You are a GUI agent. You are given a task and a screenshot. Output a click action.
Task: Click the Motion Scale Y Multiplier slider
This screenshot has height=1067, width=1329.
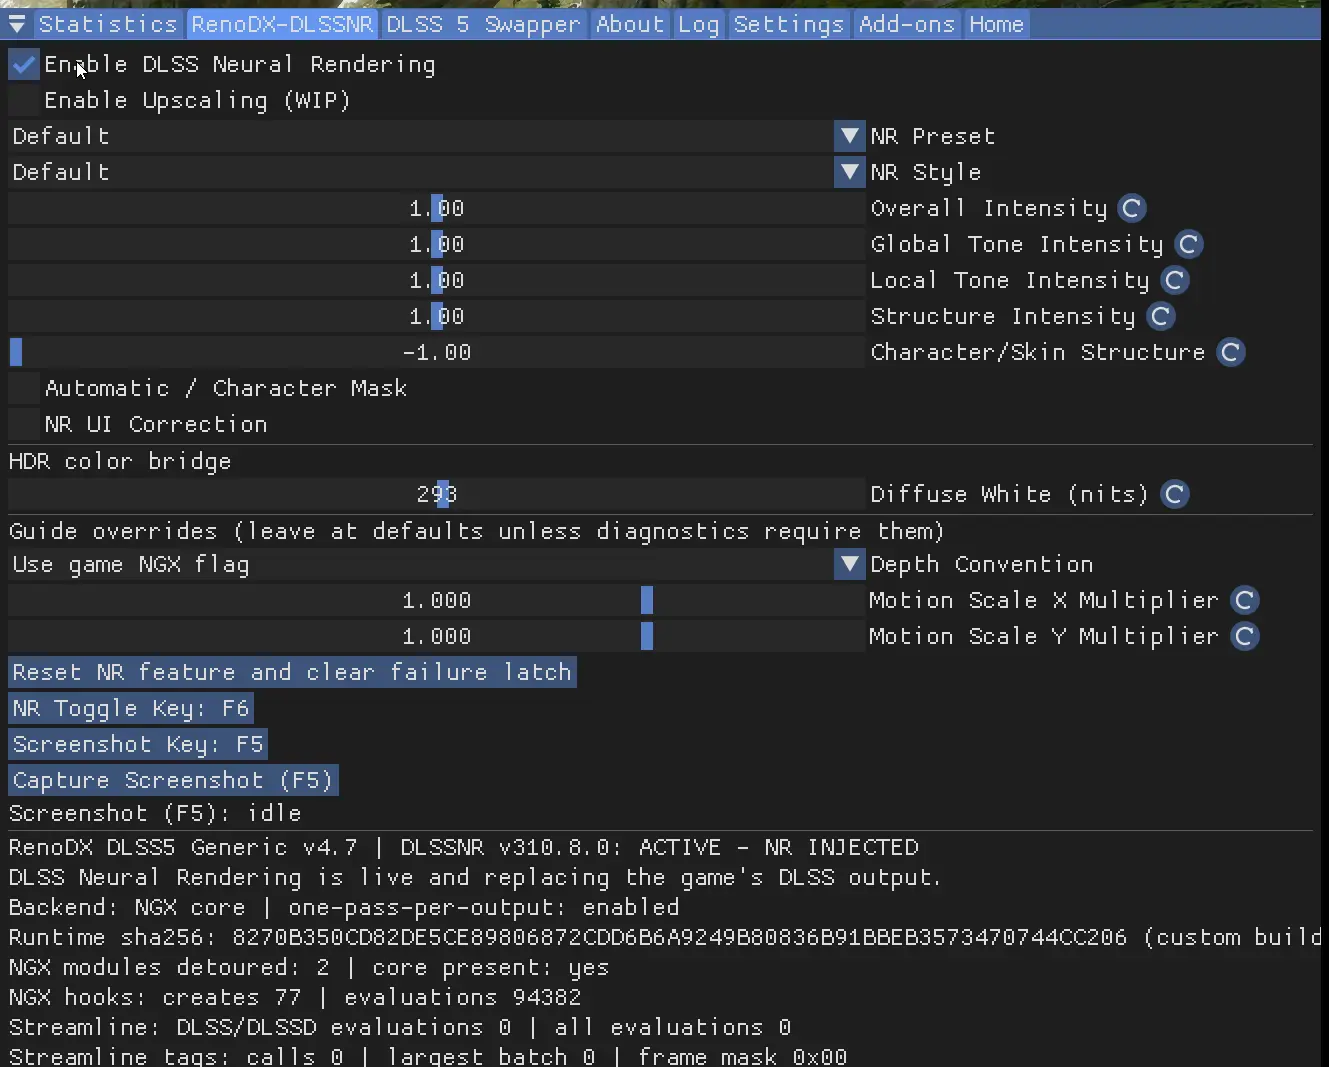[x=437, y=636]
